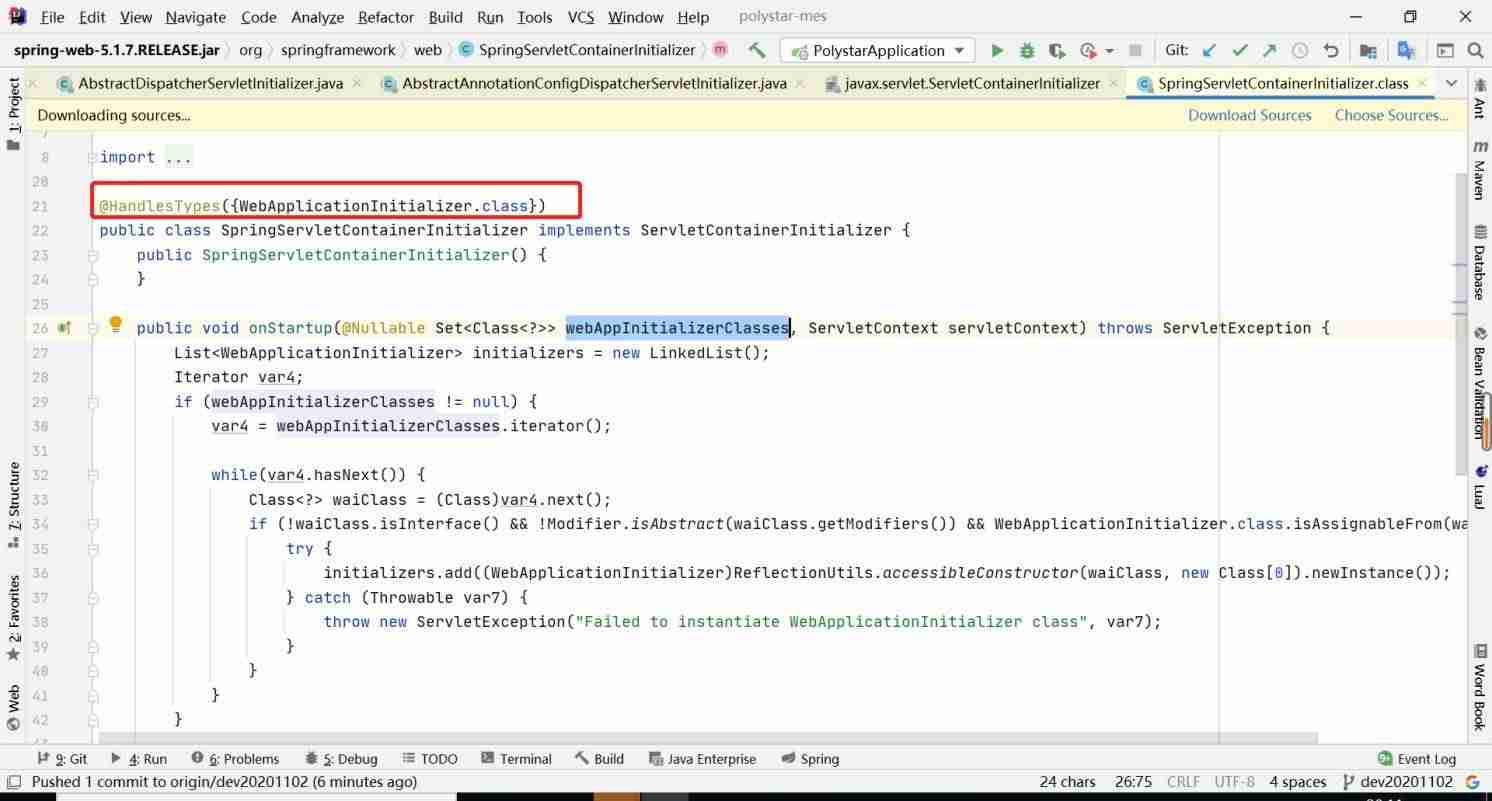Toggle the Run tool window at bottom
This screenshot has height=801, width=1492.
(138, 759)
